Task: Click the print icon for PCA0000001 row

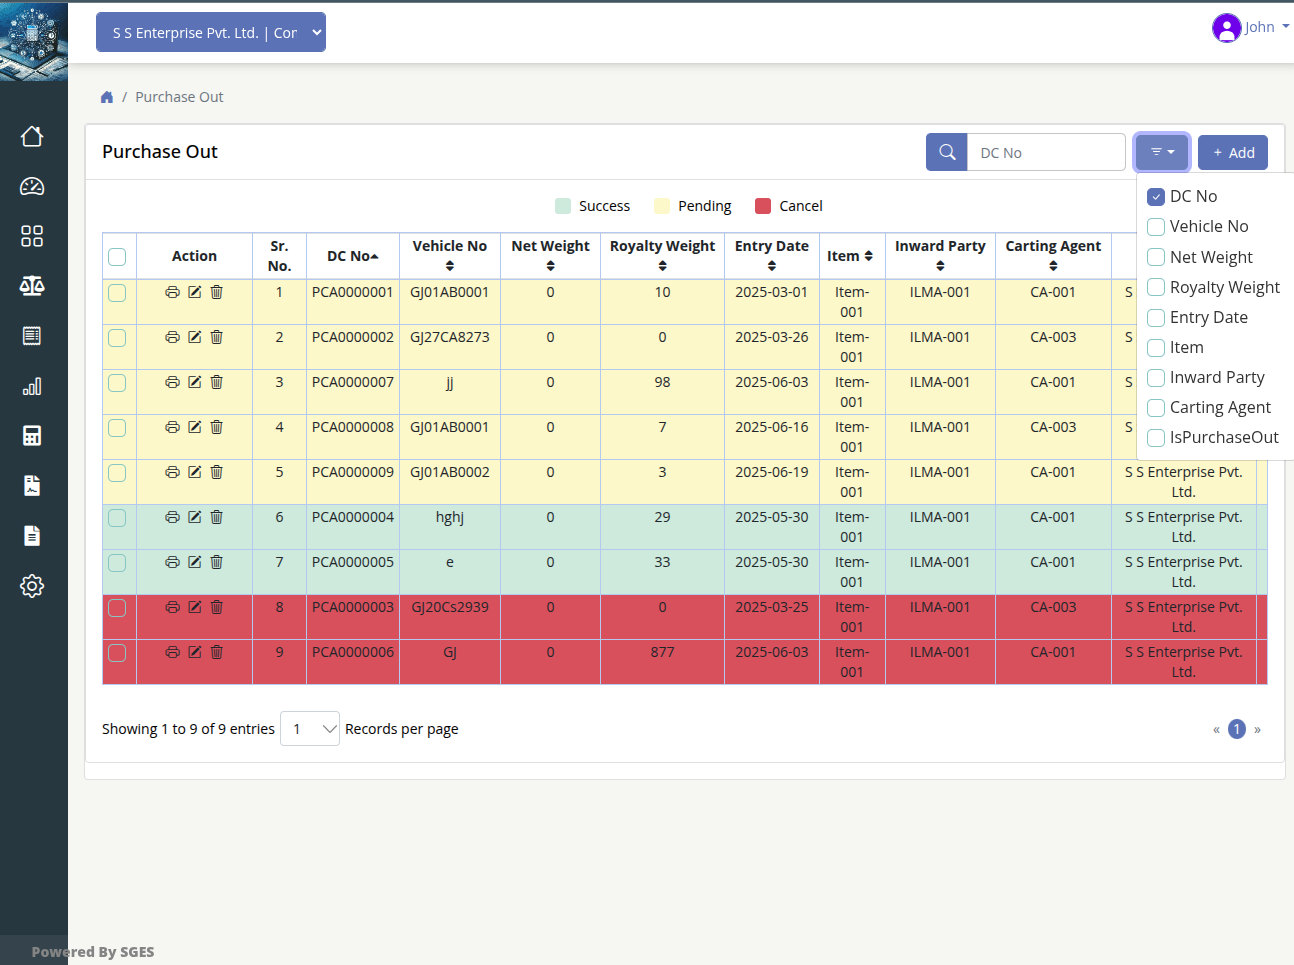Action: 172,292
